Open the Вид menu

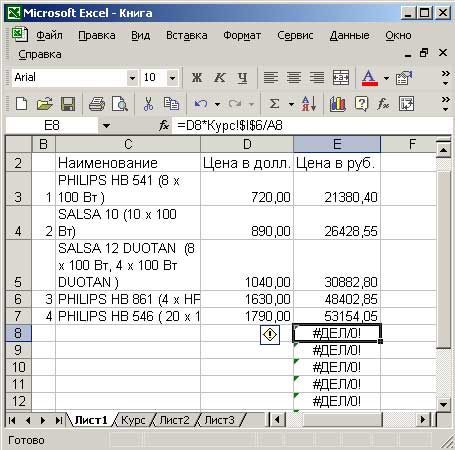(140, 35)
